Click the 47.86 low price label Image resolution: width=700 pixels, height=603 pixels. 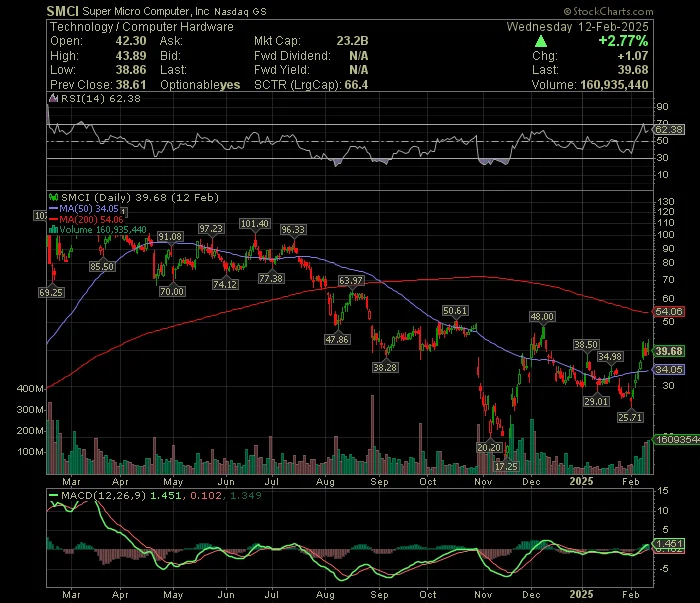coord(338,339)
